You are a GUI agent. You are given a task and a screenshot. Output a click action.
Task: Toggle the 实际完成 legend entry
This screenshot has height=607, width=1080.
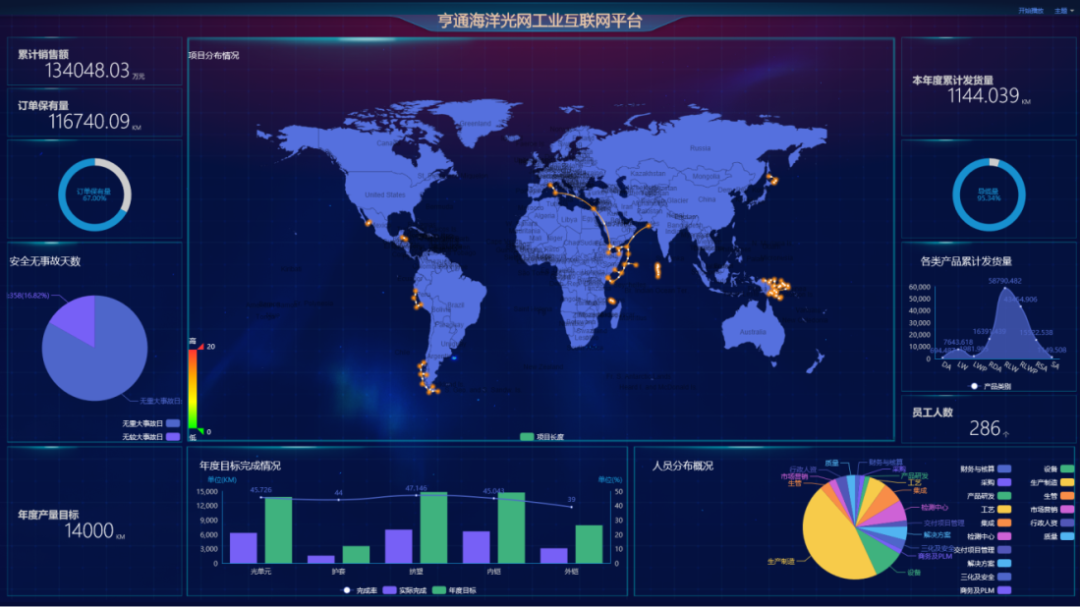404,590
